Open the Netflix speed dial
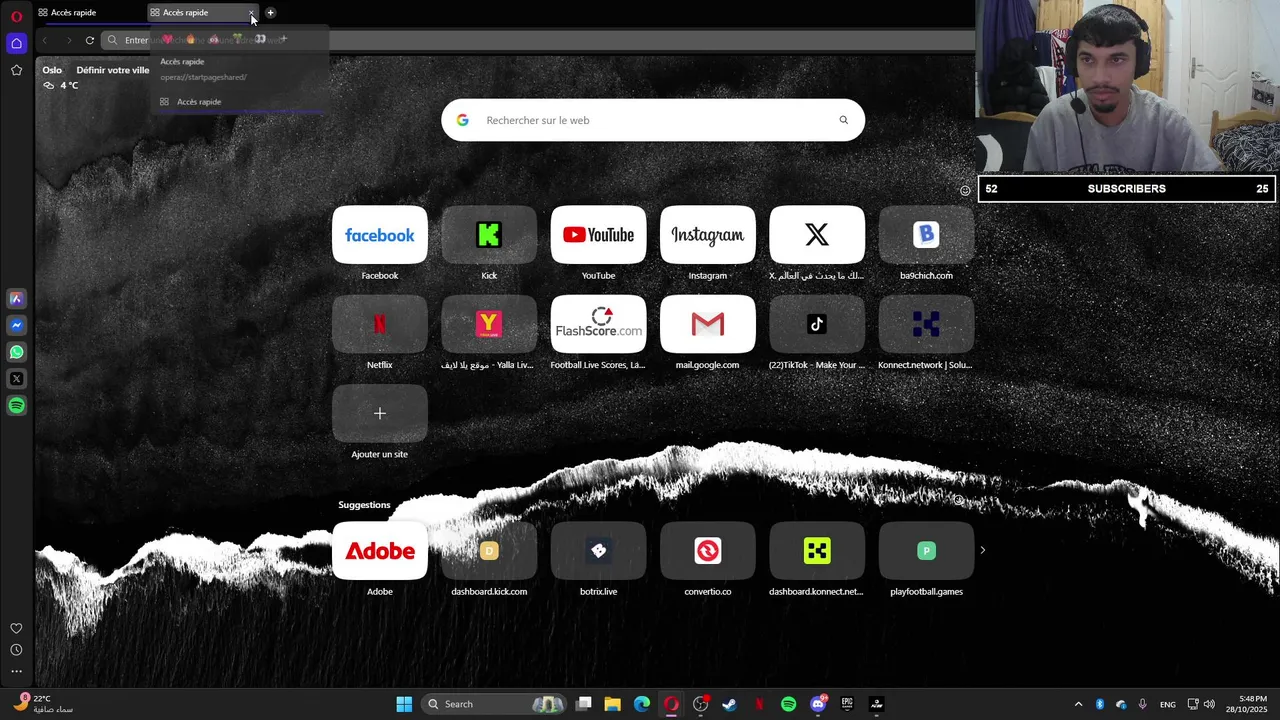 pos(380,324)
